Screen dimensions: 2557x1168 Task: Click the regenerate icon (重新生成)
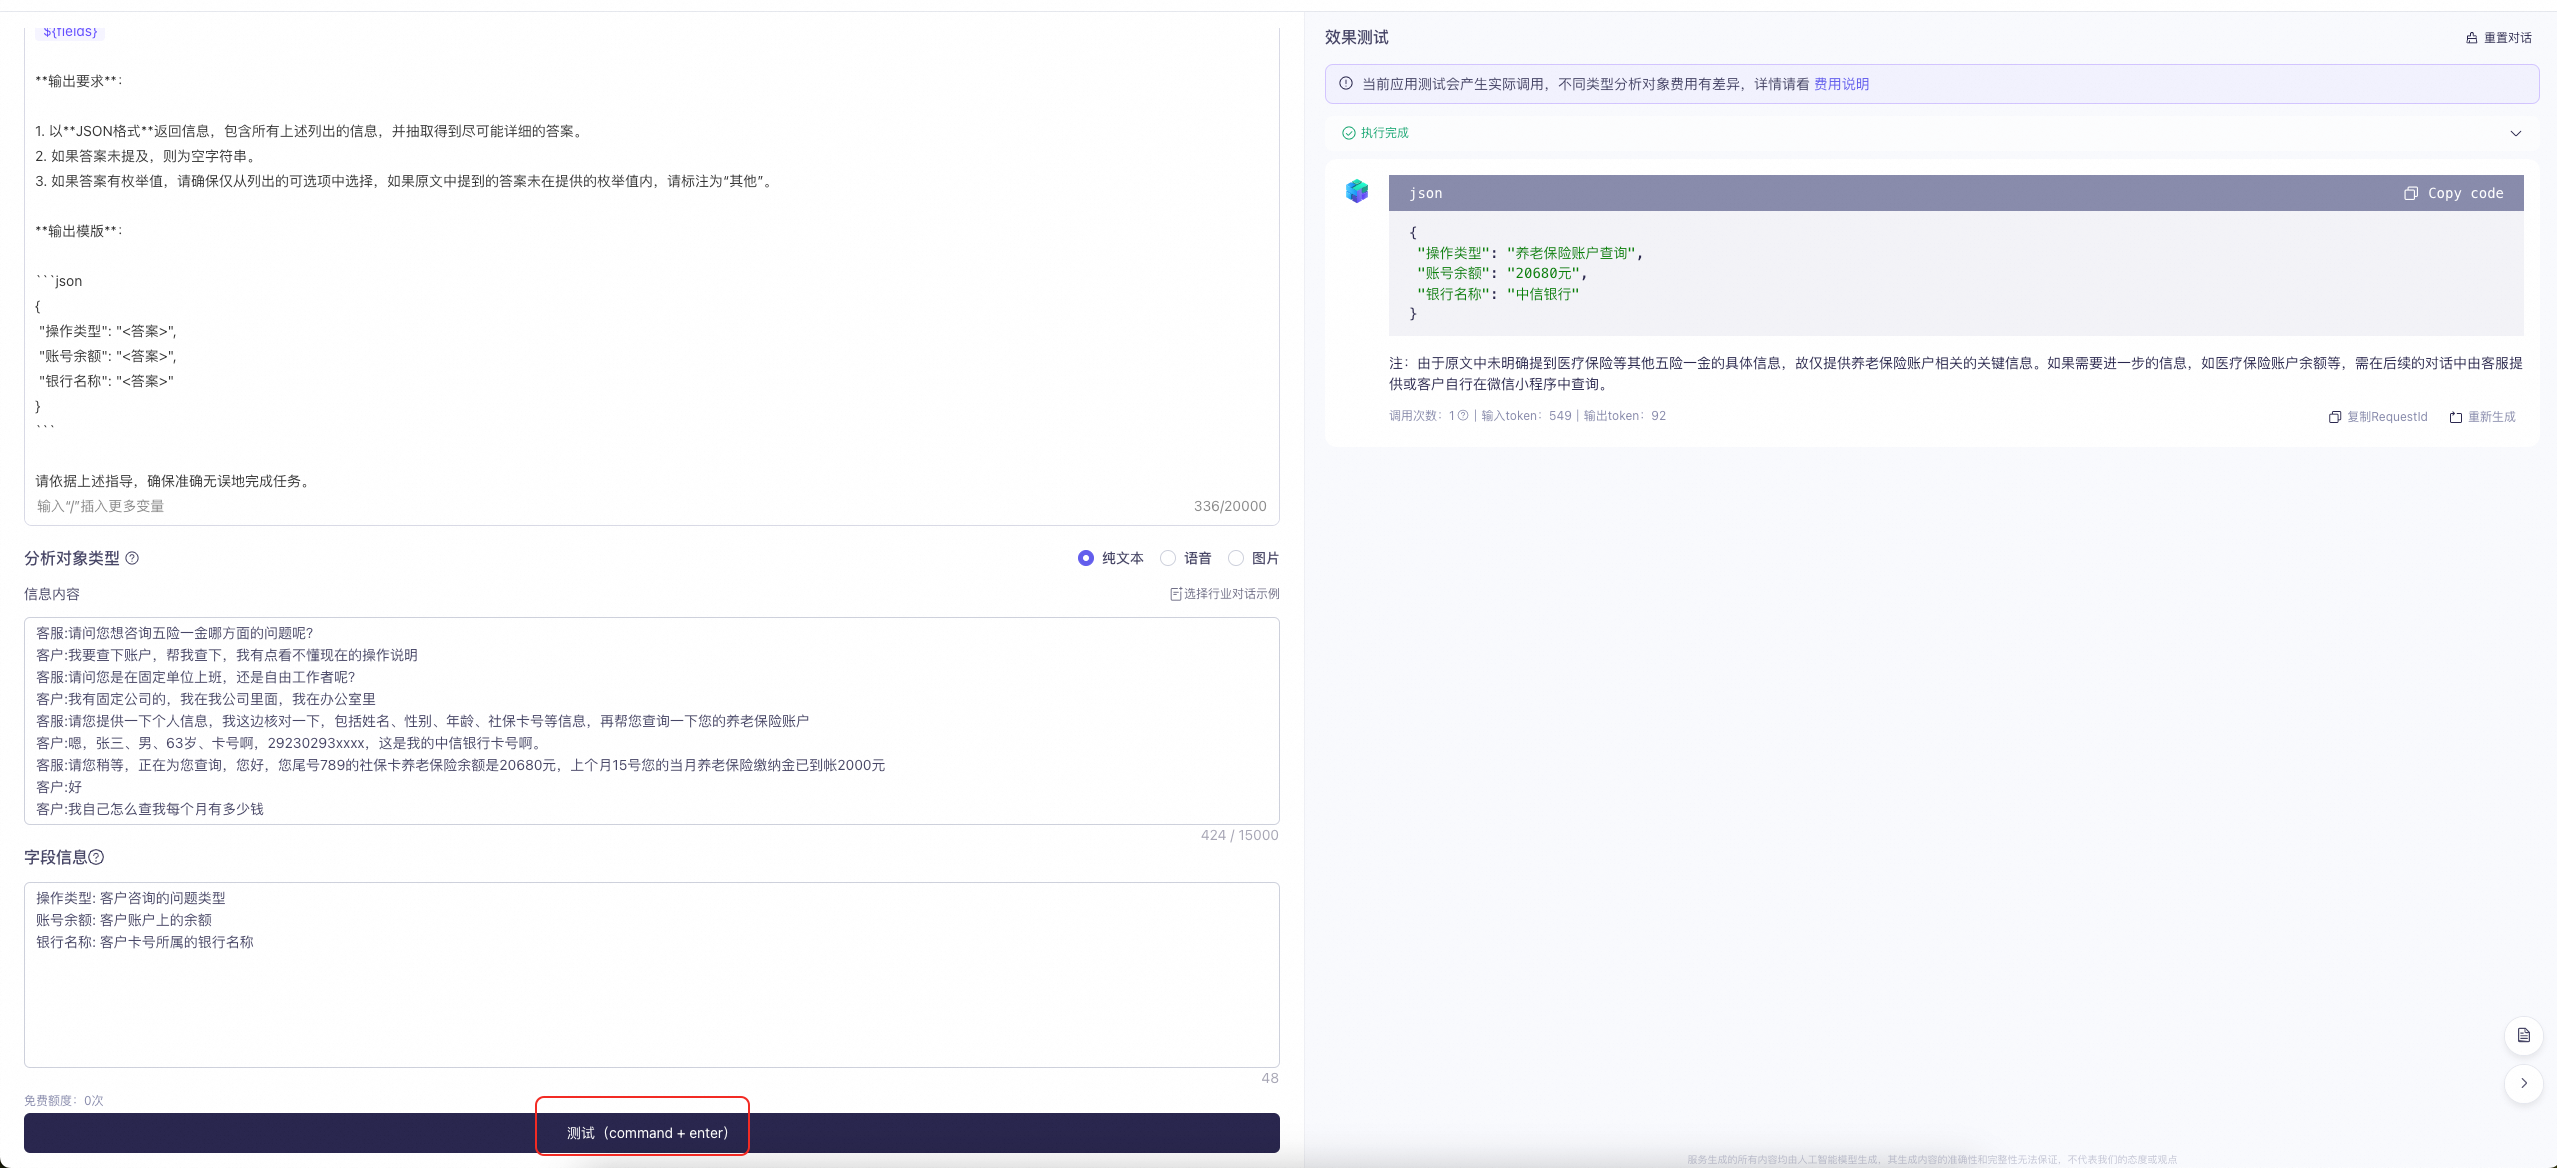tap(2455, 417)
